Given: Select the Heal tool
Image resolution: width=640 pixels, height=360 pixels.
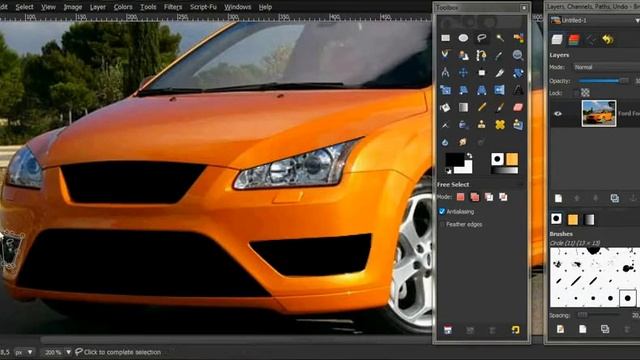Looking at the screenshot, I should click(500, 125).
